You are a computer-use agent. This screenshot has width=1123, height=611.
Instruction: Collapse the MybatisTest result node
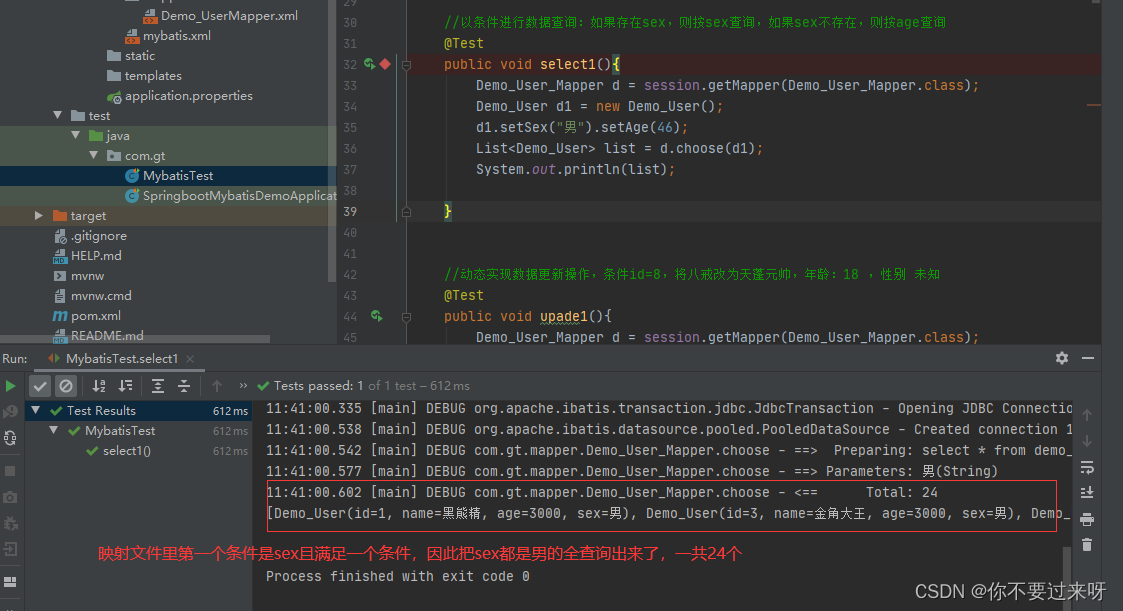[54, 430]
